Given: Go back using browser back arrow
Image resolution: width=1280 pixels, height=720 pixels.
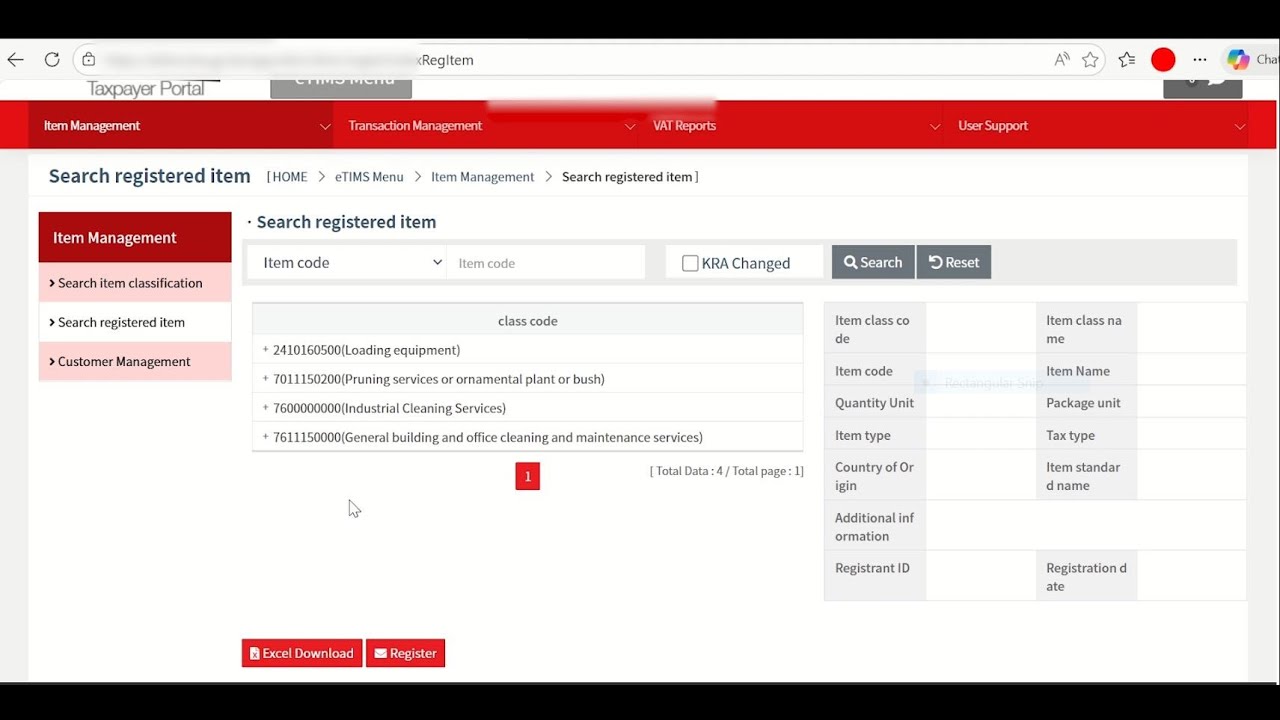Looking at the screenshot, I should [x=15, y=60].
